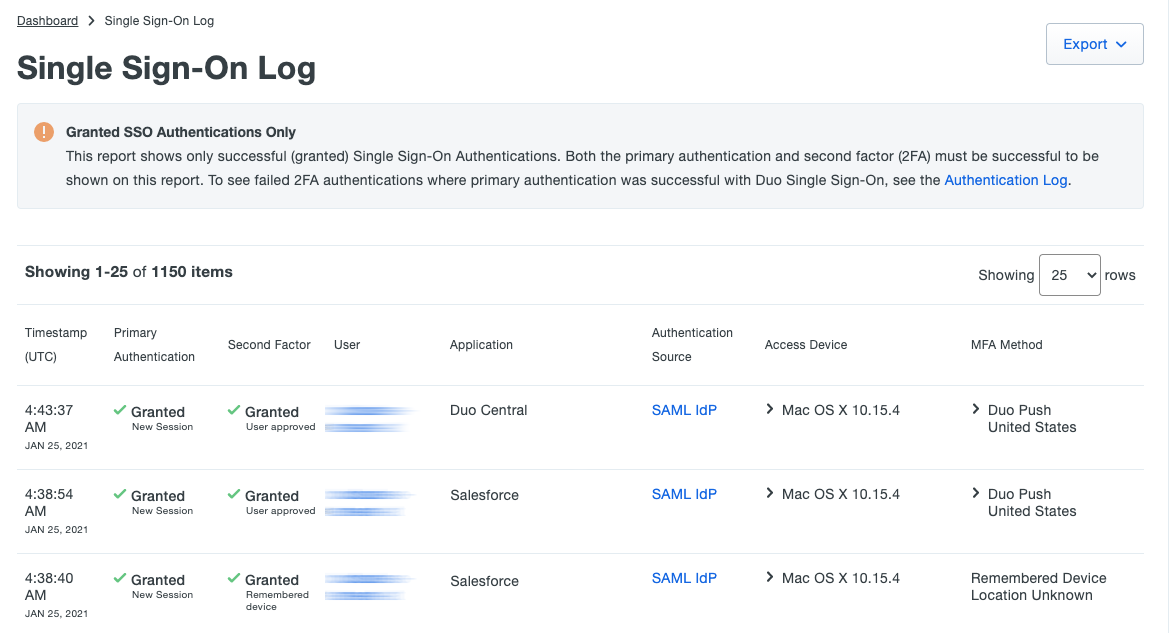1169x633 pixels.
Task: Expand Mac OS X access device in first row
Action: 769,409
